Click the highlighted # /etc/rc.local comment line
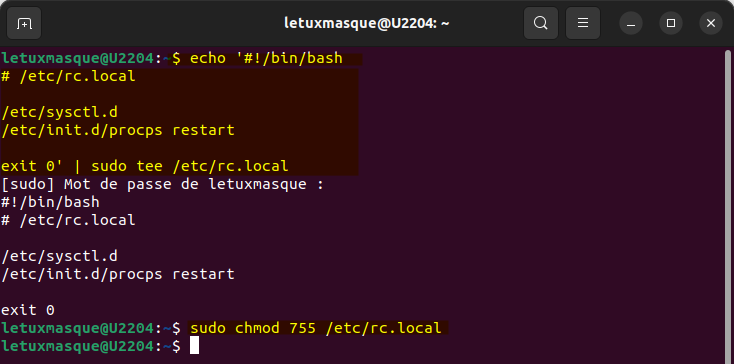734x364 pixels. (68, 76)
